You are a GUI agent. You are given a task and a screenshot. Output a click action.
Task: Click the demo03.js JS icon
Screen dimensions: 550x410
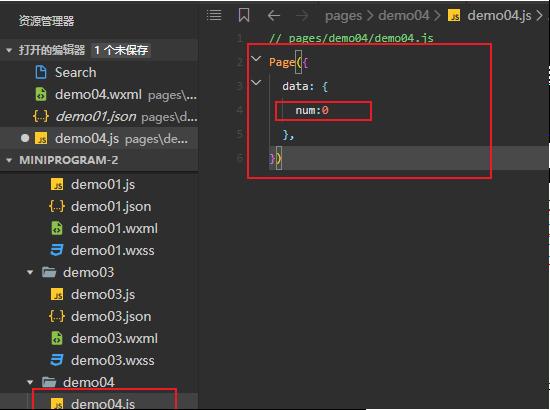tap(57, 294)
